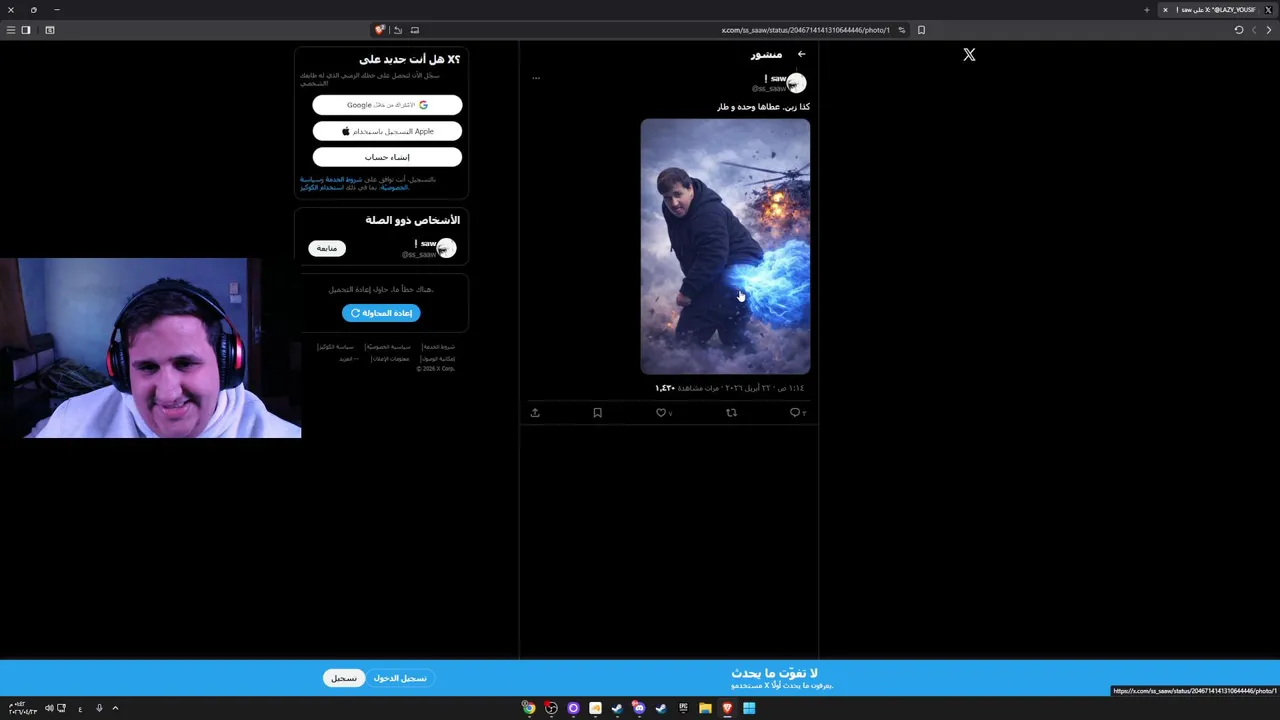Open Chrome from the taskbar
1280x720 pixels.
click(529, 708)
